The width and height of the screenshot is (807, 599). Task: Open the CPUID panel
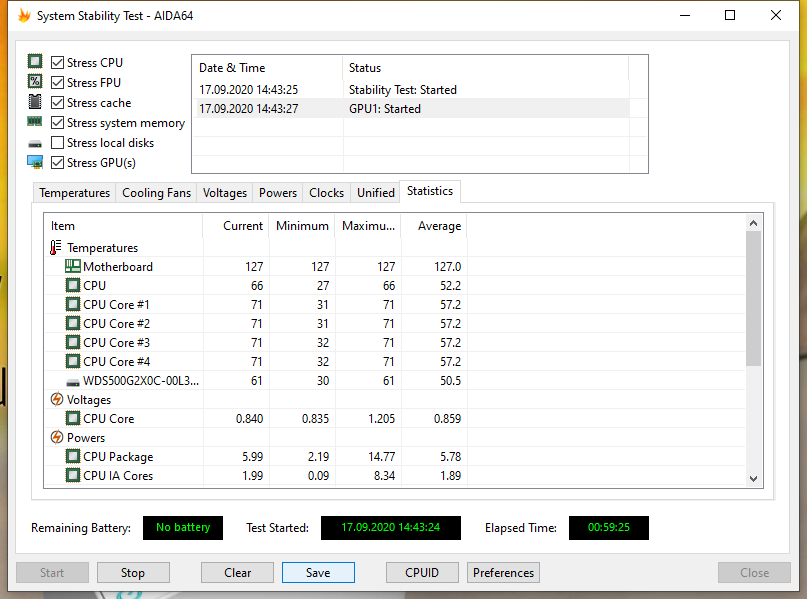tap(422, 573)
